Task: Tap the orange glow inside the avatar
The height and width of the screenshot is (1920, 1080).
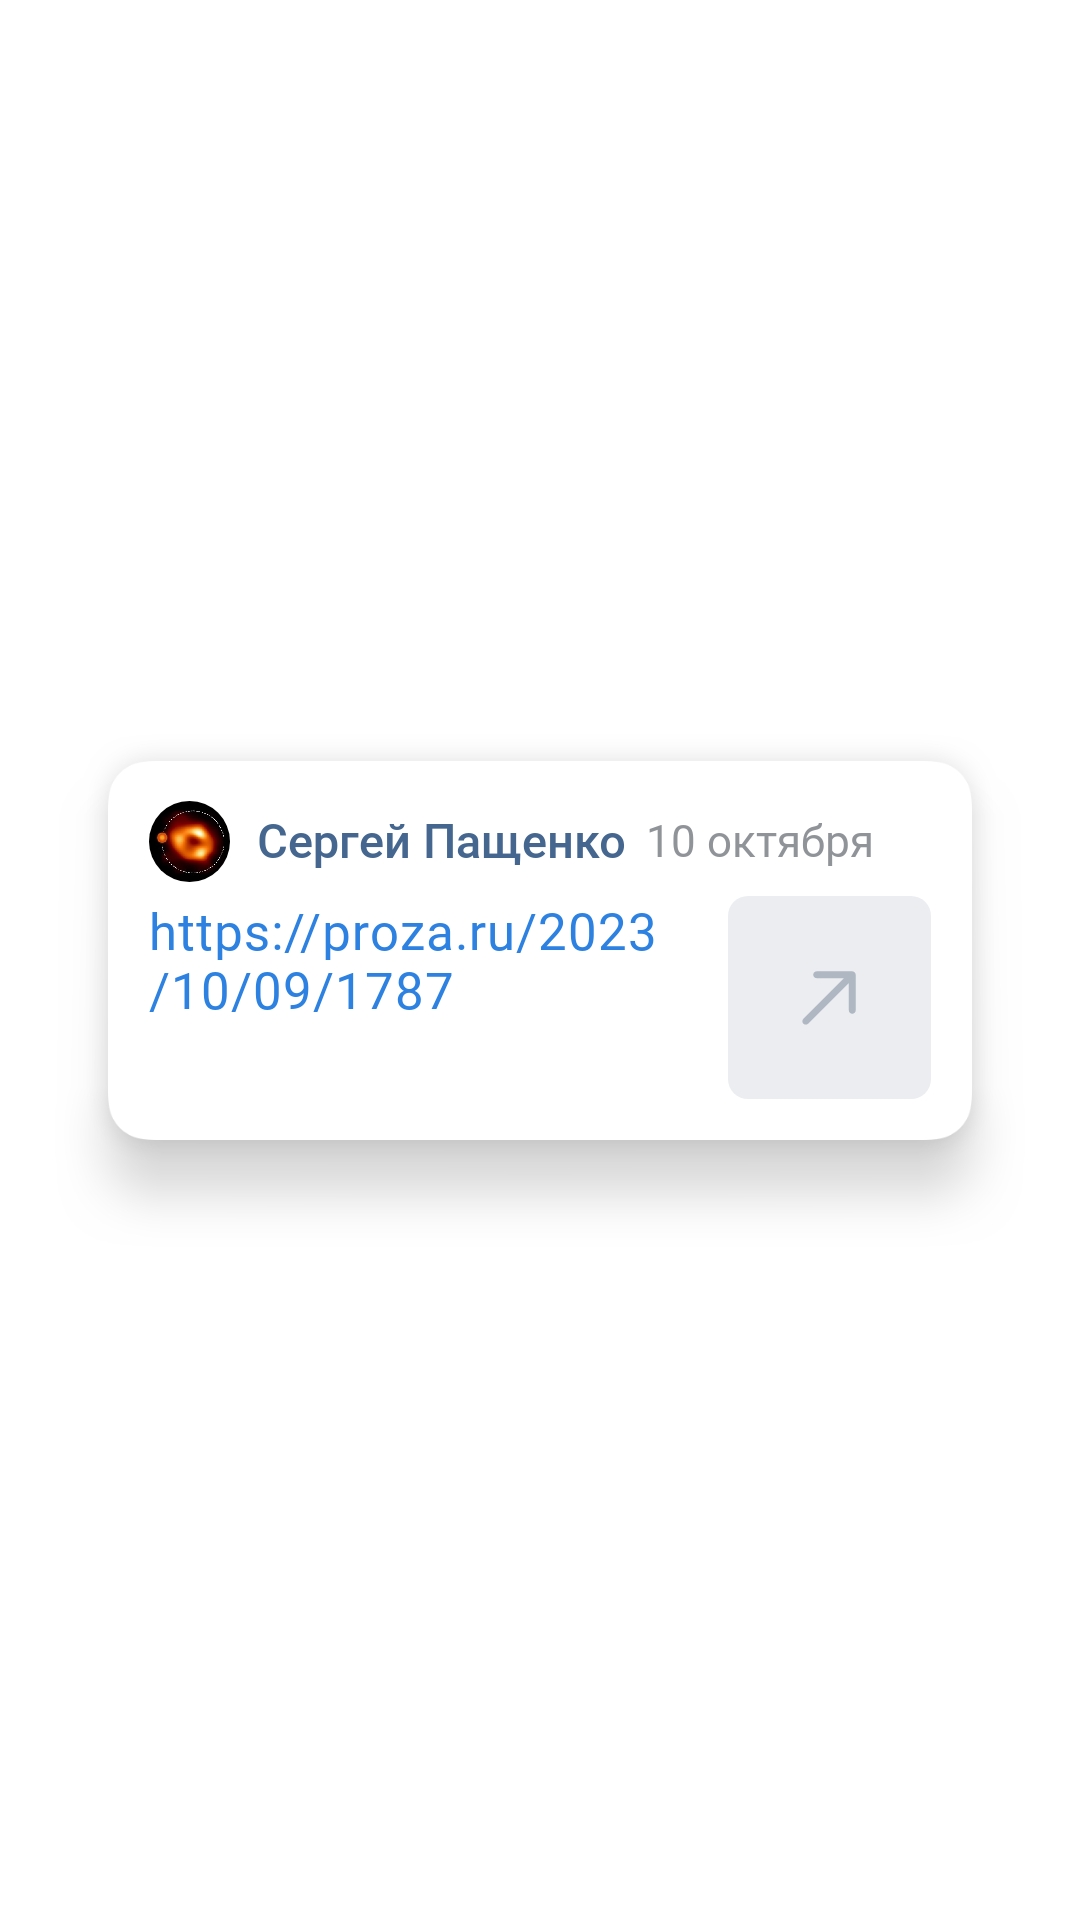Action: click(191, 841)
